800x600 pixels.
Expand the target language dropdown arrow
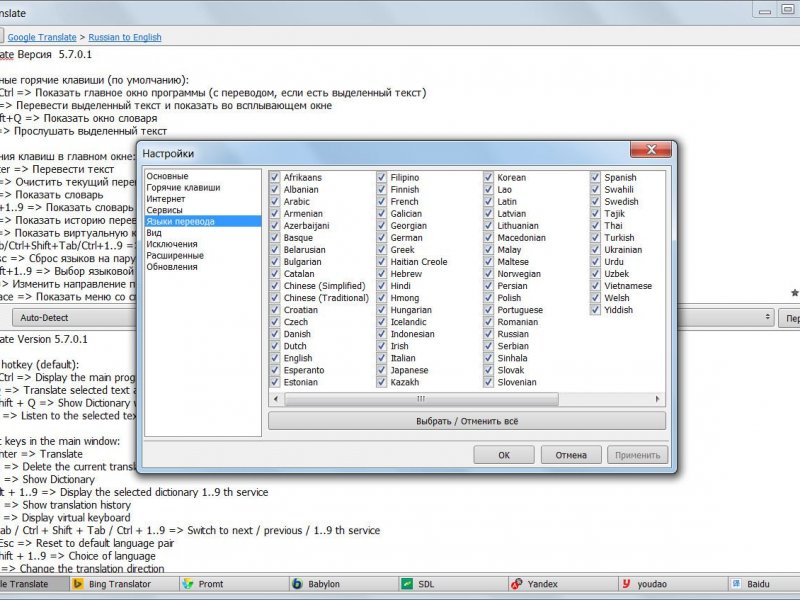767,317
